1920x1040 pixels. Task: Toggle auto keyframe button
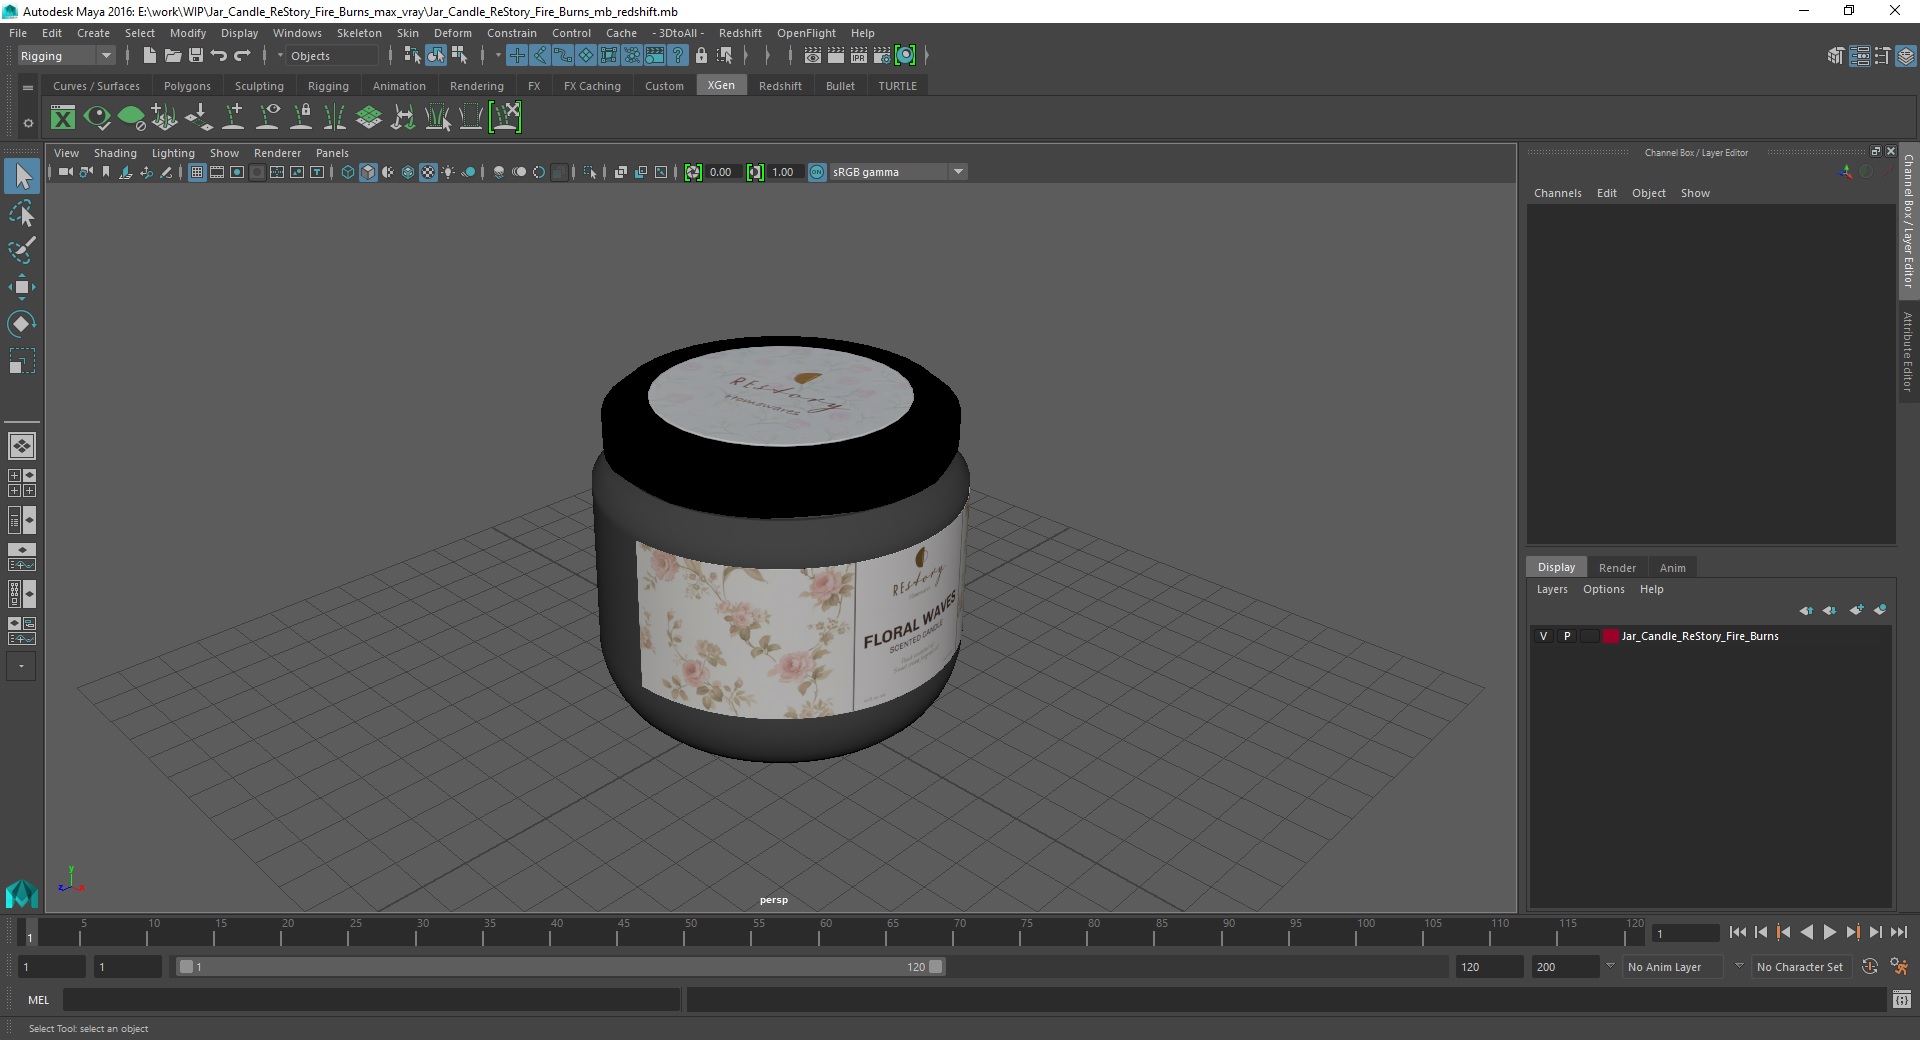tap(1869, 967)
